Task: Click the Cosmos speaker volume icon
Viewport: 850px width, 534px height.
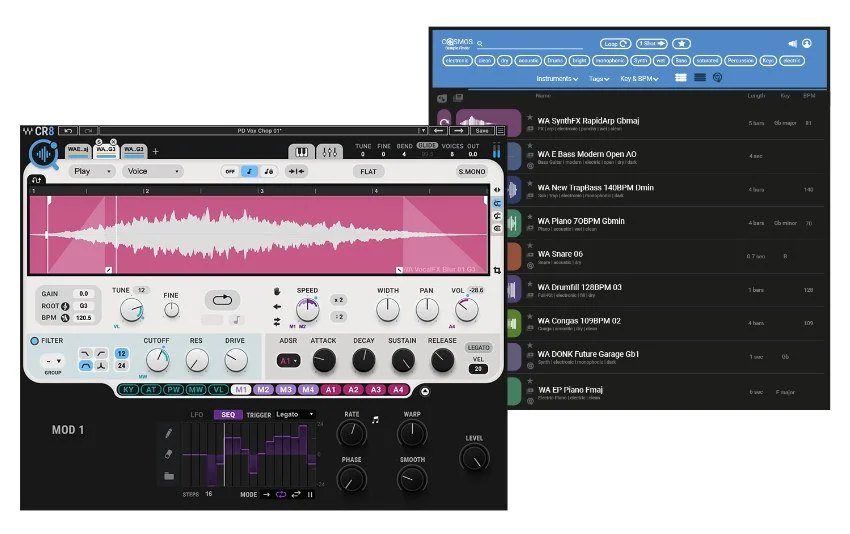Action: tap(793, 43)
